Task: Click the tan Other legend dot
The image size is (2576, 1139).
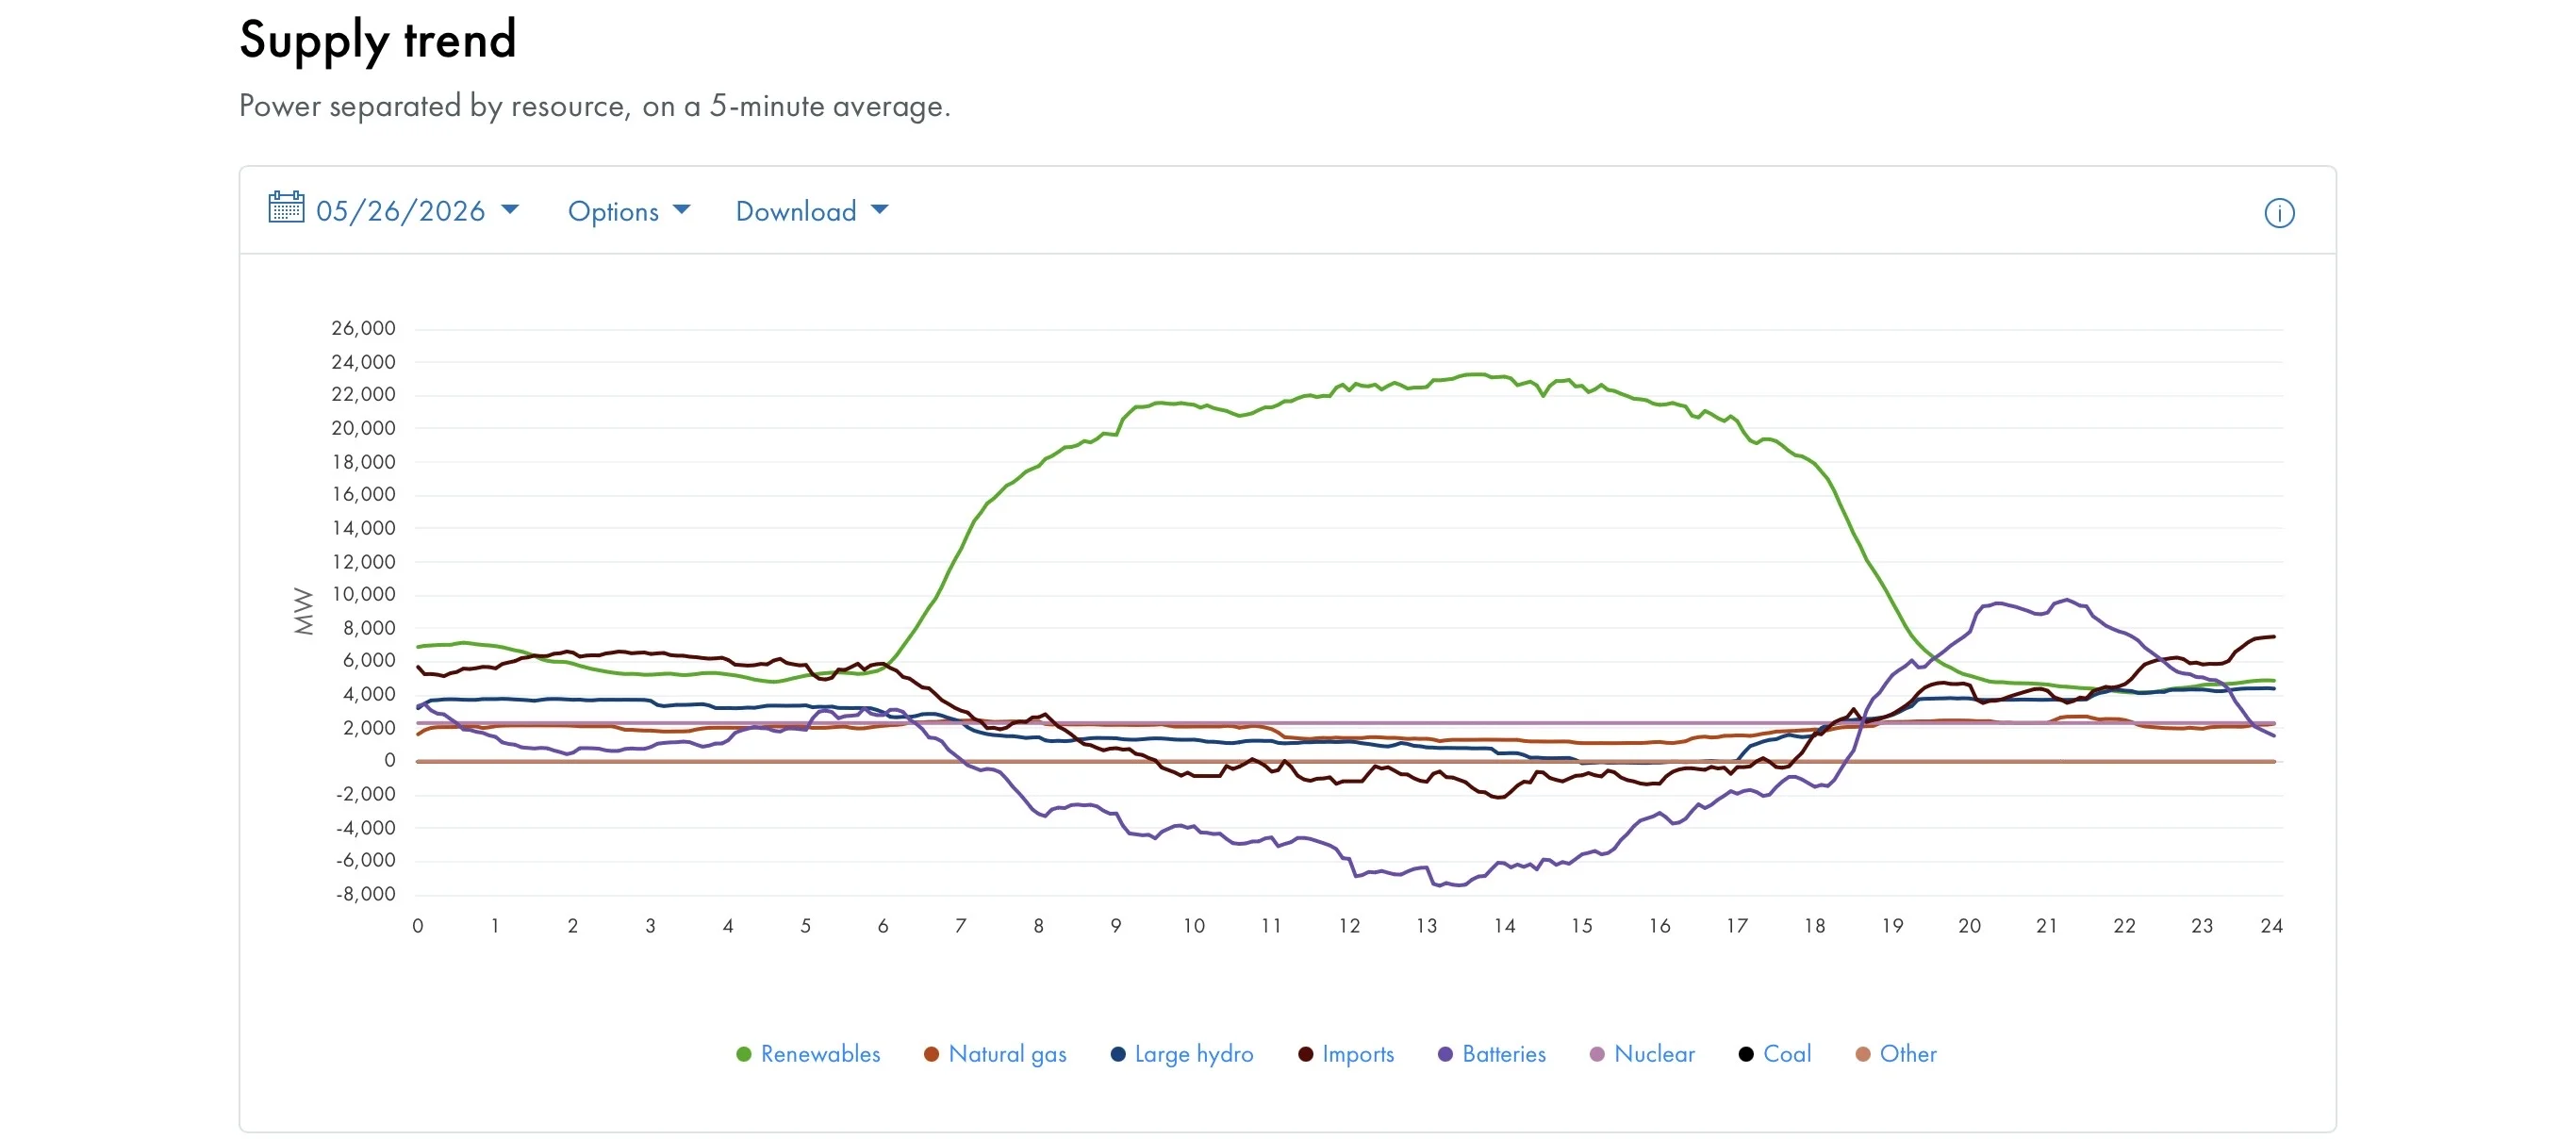Action: [x=1863, y=1055]
